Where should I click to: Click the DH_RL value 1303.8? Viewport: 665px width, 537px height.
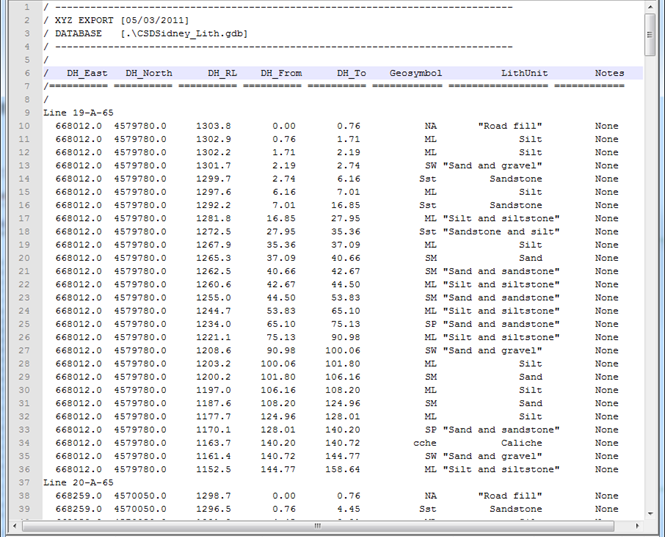[x=213, y=126]
